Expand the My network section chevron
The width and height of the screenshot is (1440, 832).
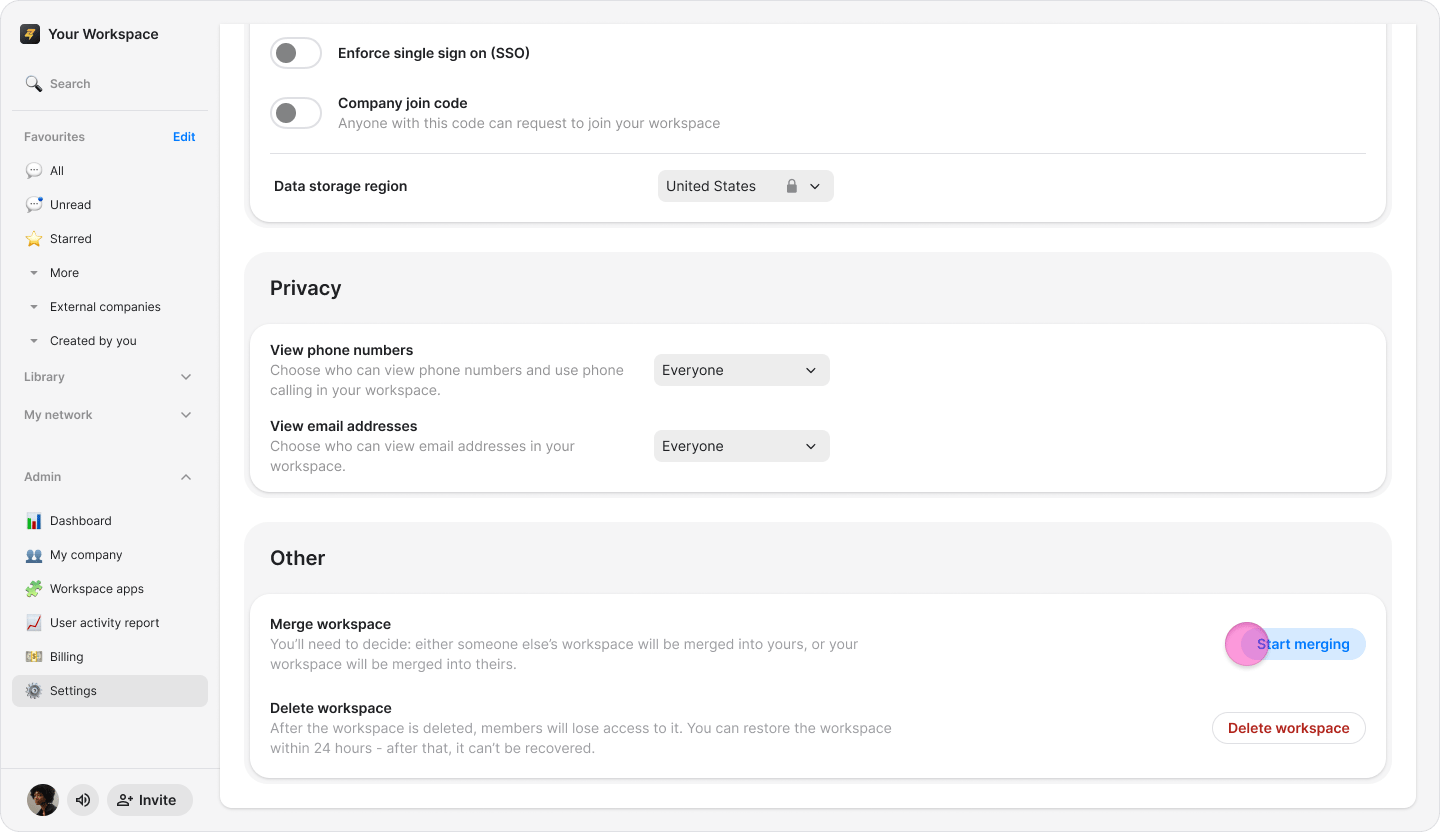(x=186, y=415)
